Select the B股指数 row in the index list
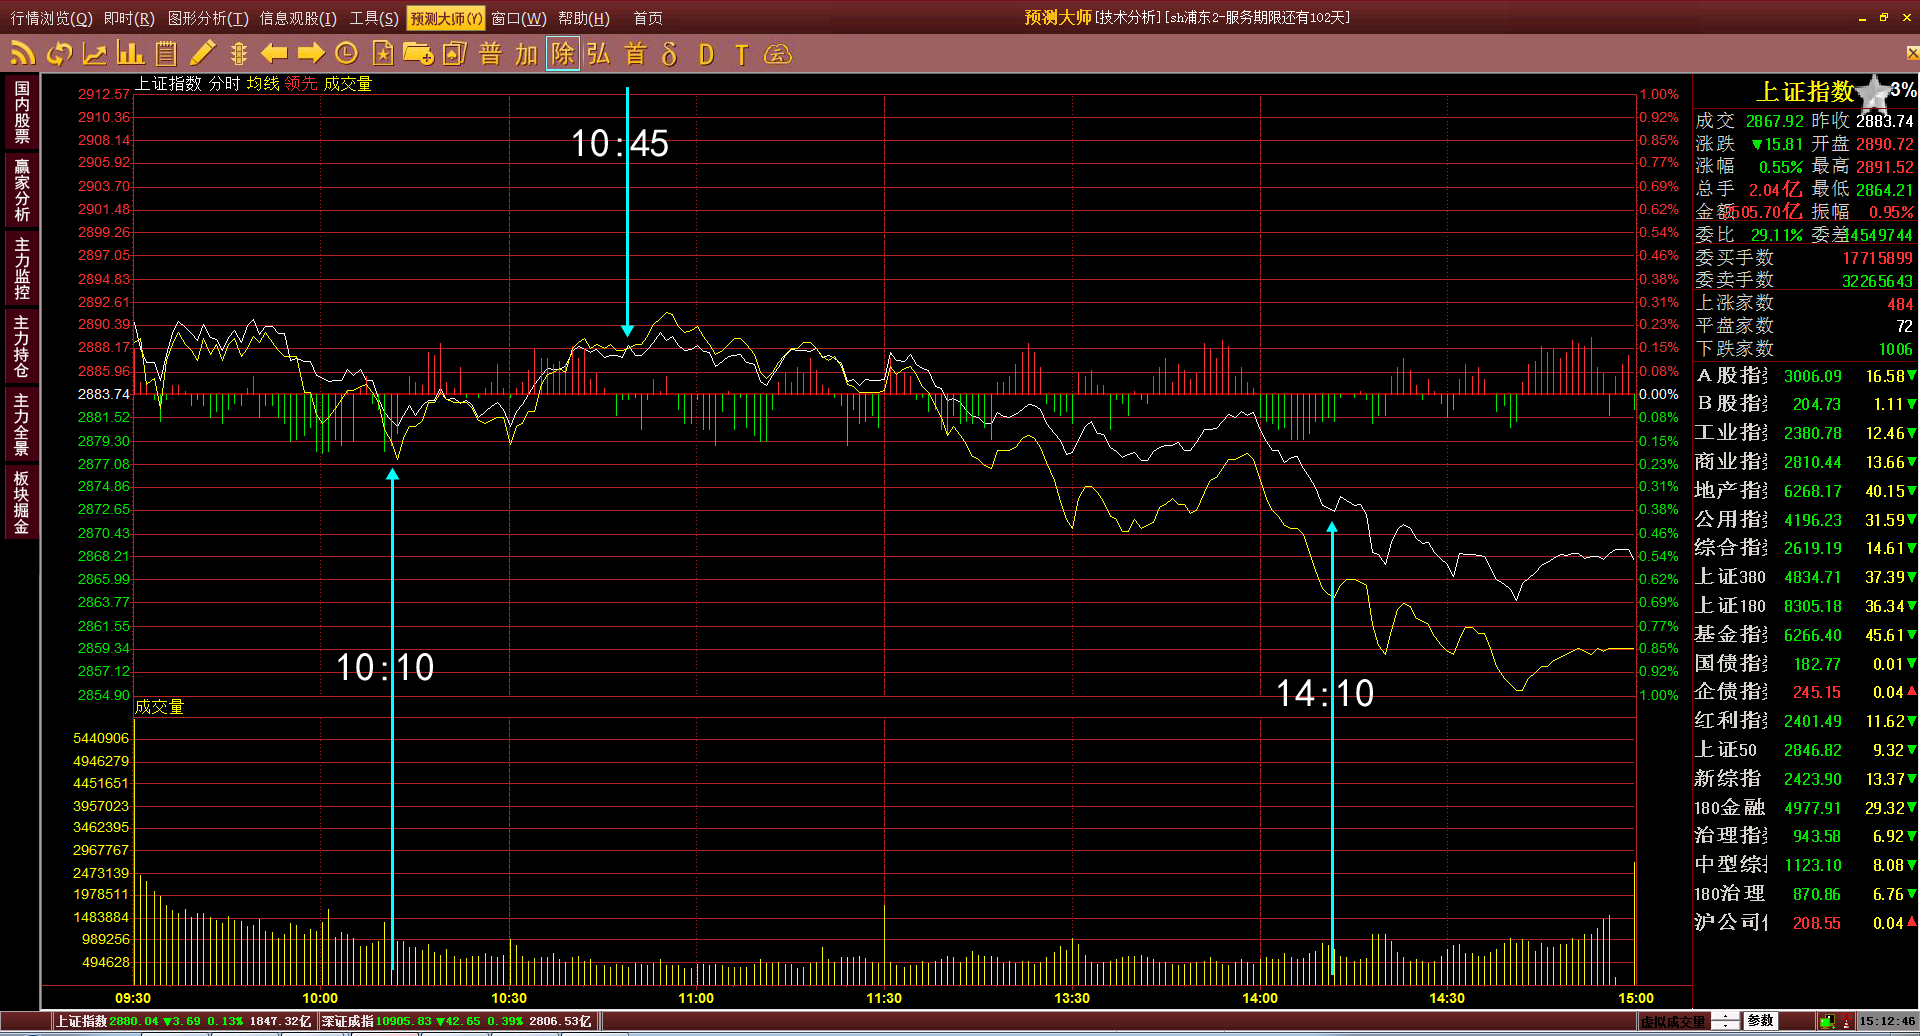The image size is (1920, 1036). coord(1806,404)
